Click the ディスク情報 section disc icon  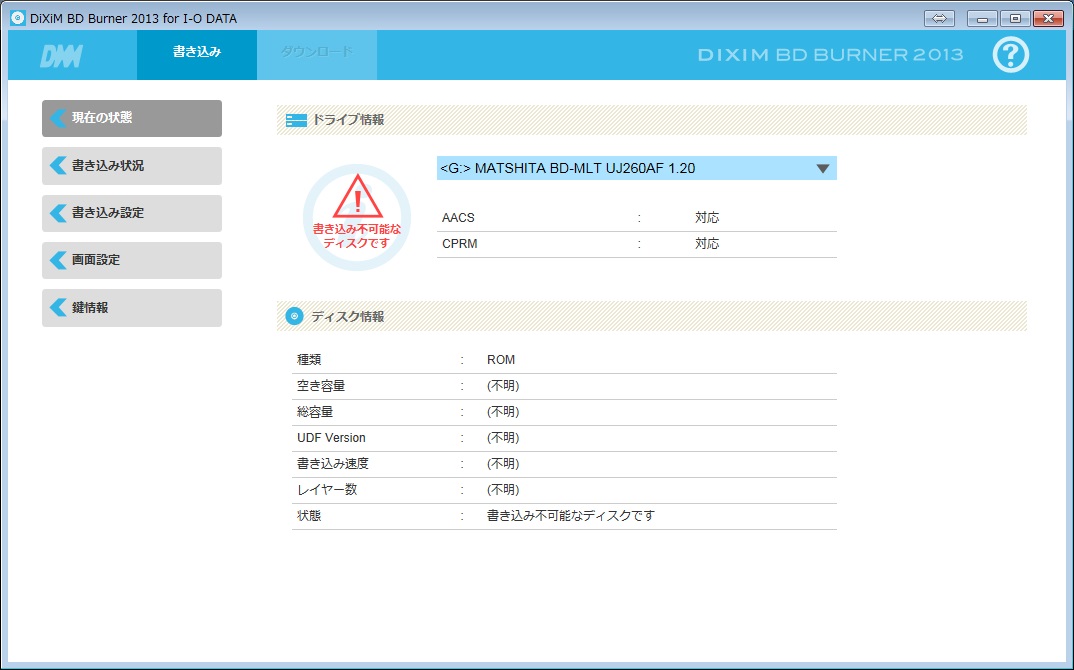coord(295,316)
